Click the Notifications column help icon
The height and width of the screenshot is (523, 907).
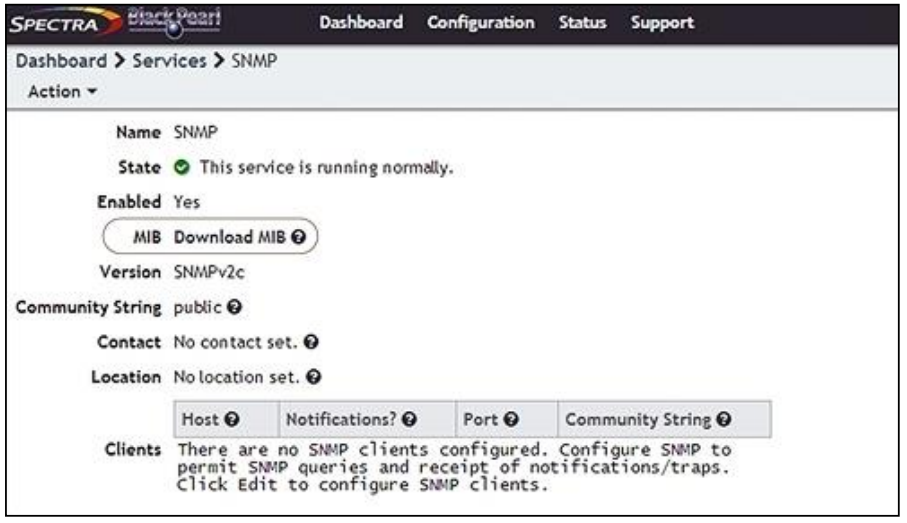[410, 419]
